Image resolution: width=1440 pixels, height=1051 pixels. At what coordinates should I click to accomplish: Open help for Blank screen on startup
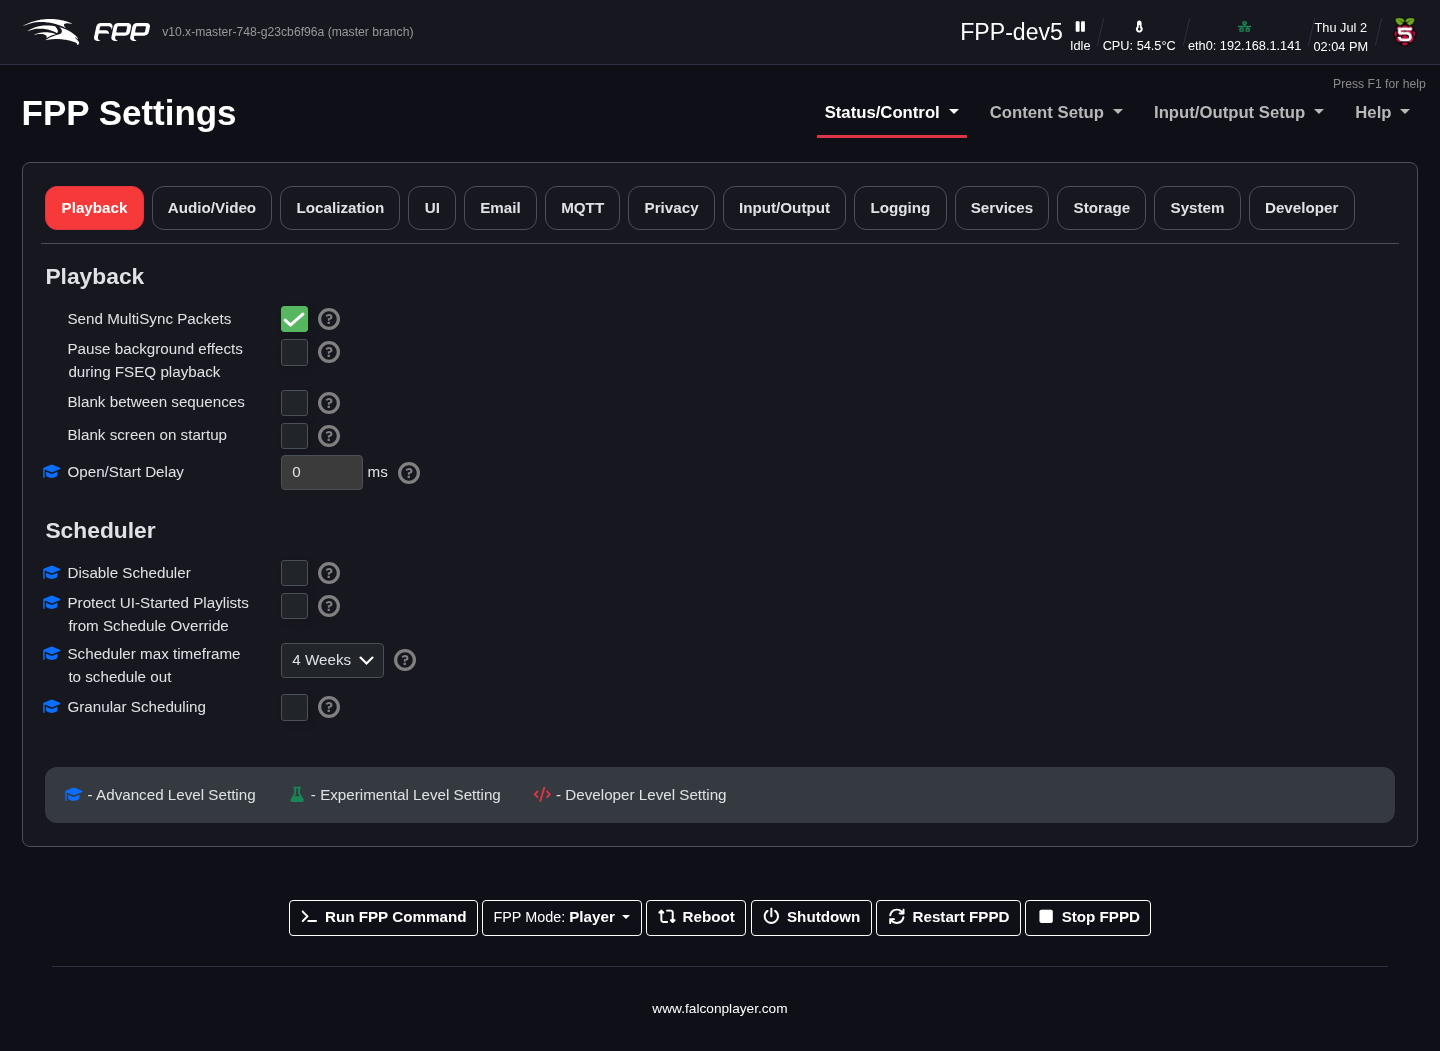click(x=329, y=436)
